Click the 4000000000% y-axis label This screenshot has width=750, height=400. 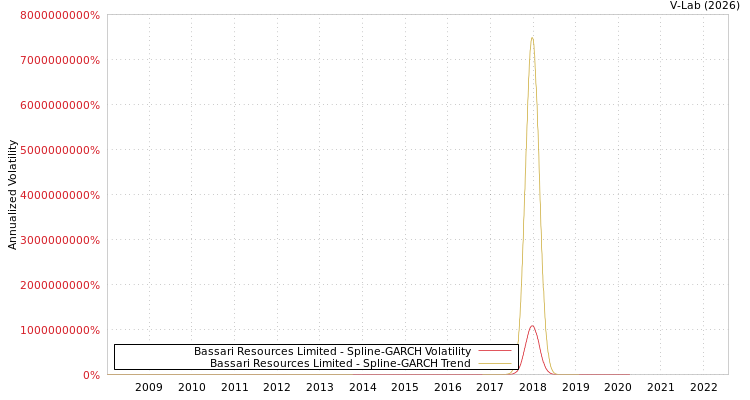pos(60,195)
